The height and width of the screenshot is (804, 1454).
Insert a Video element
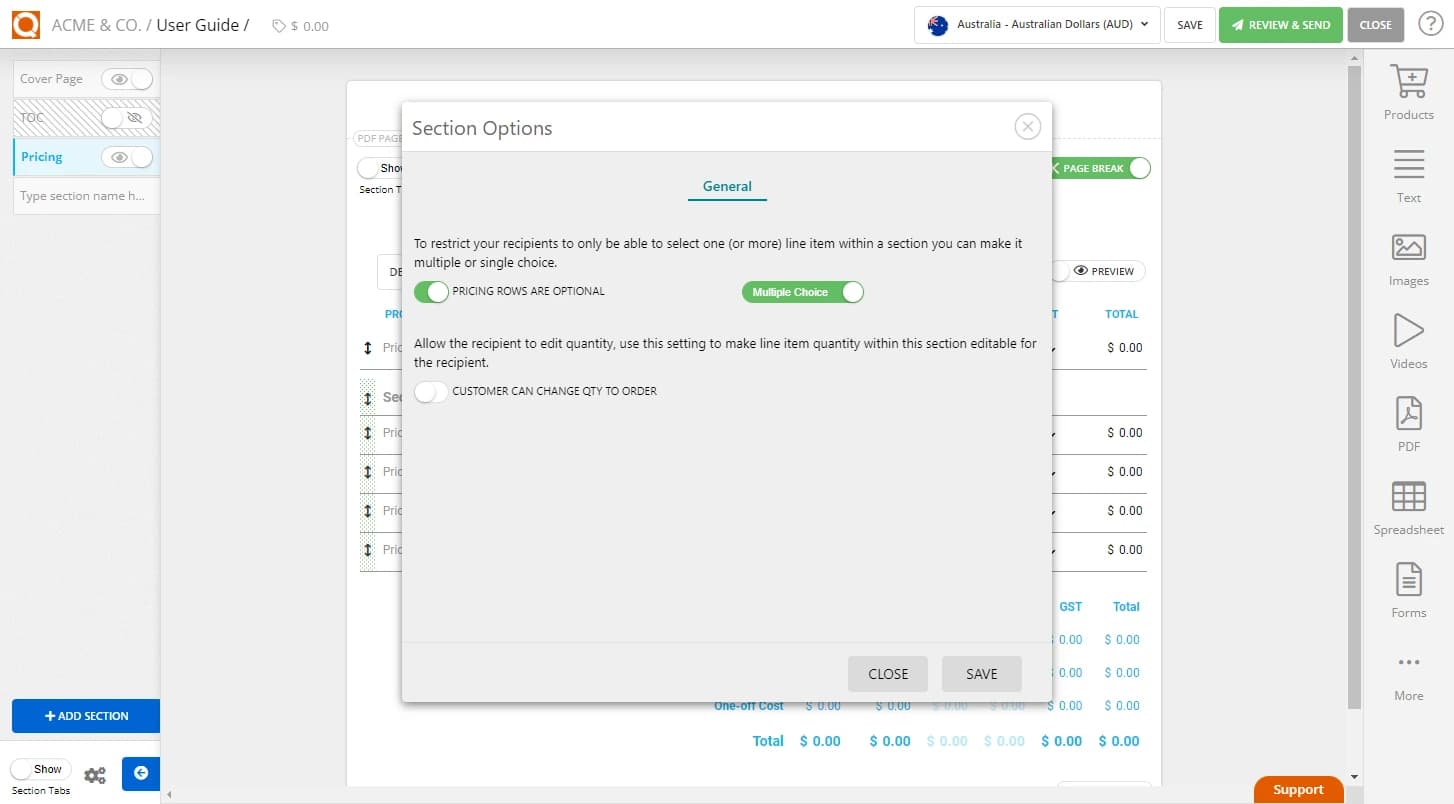pos(1408,341)
